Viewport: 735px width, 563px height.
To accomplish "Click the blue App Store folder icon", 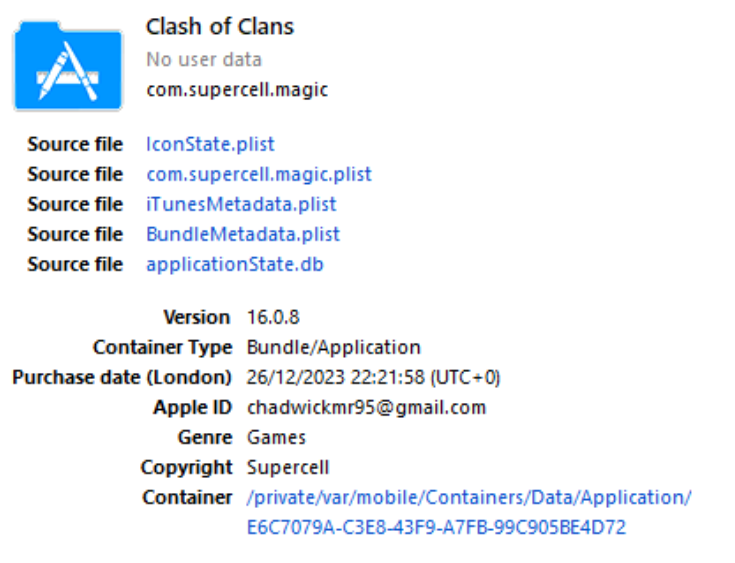I will [x=67, y=65].
